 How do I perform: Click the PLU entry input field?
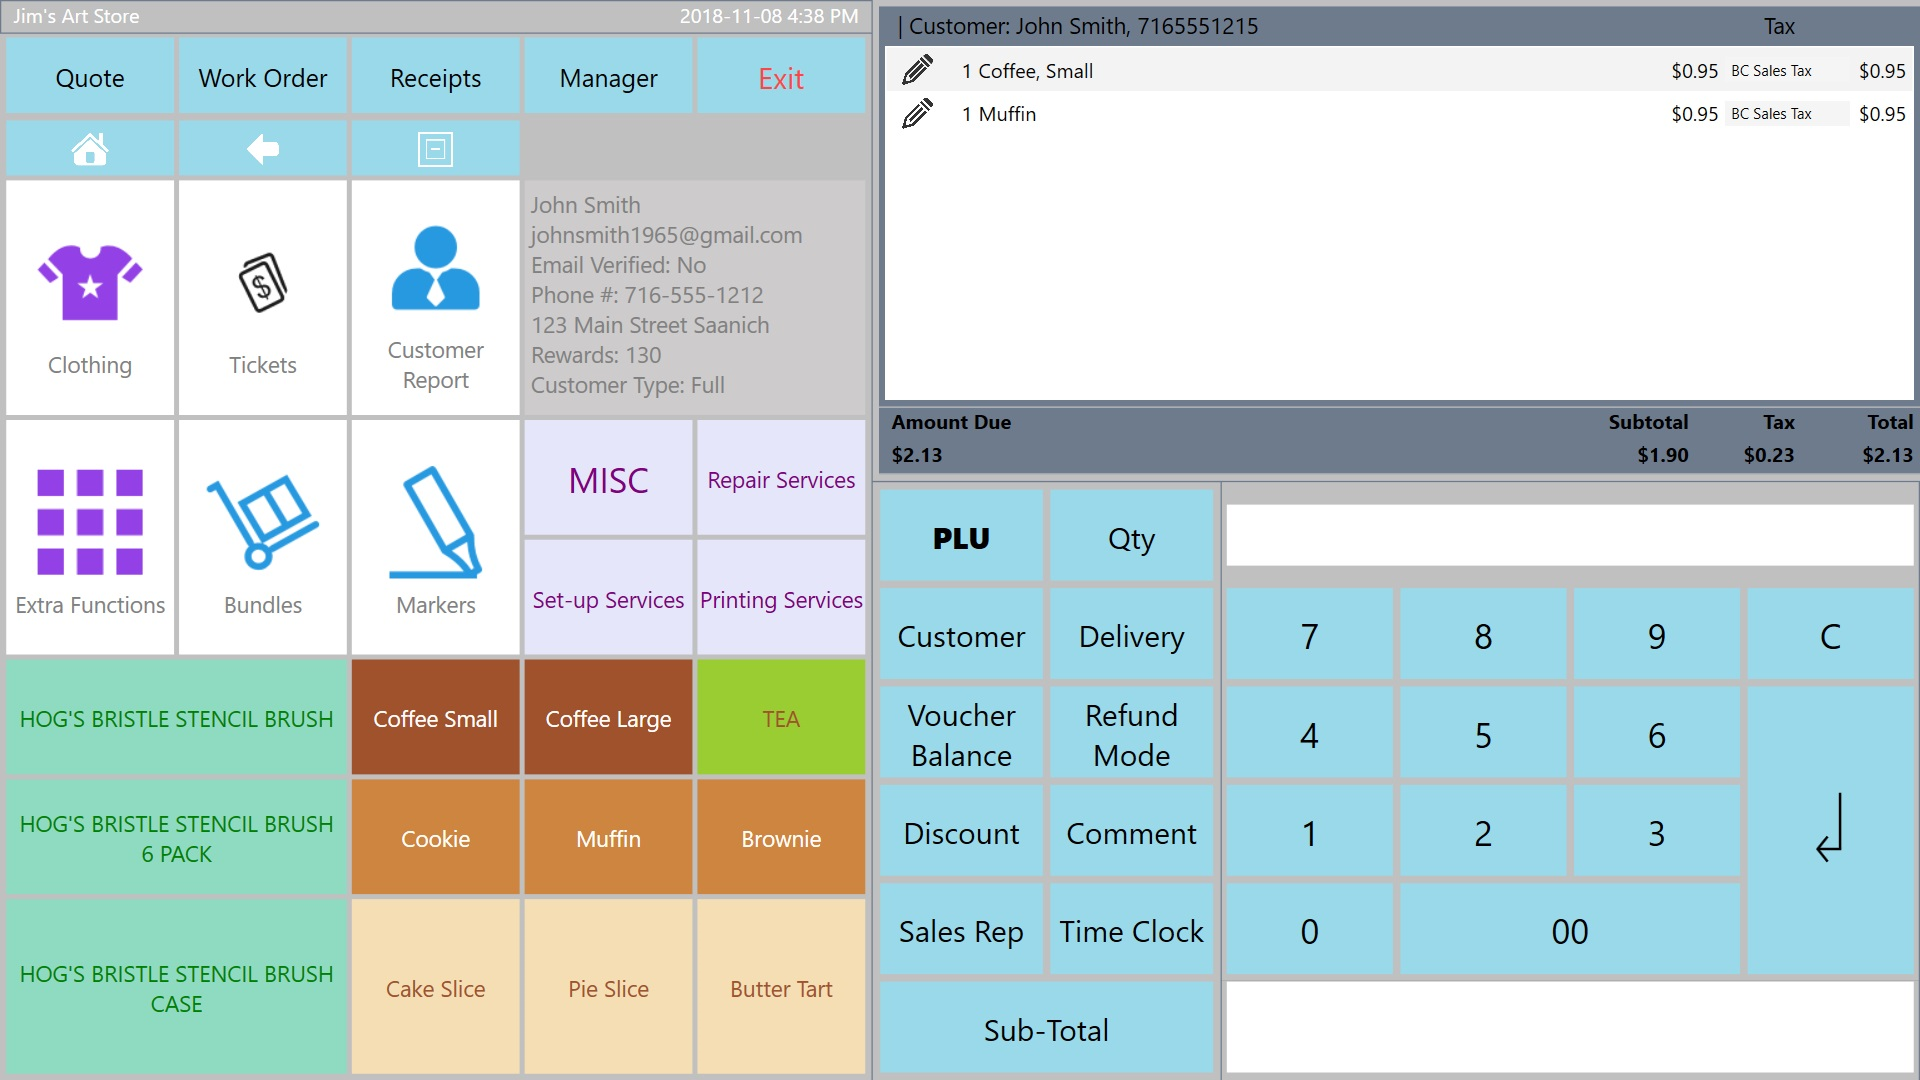point(1568,535)
